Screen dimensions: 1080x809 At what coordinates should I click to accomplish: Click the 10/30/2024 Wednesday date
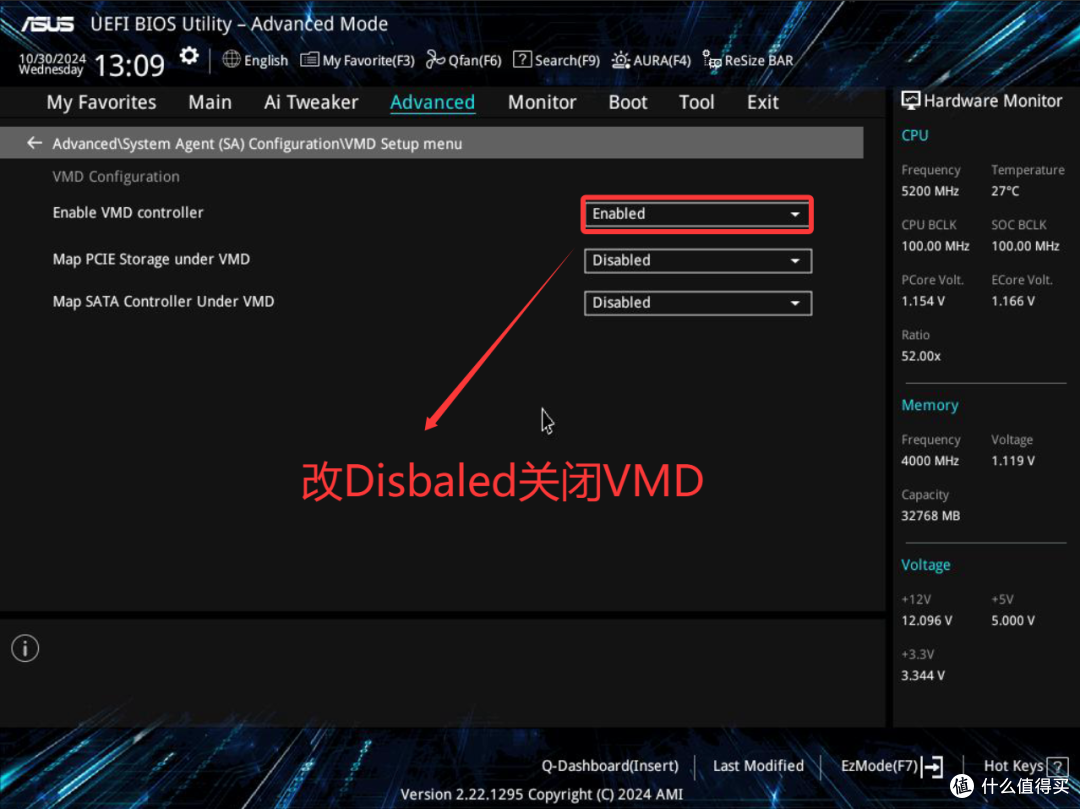click(52, 64)
